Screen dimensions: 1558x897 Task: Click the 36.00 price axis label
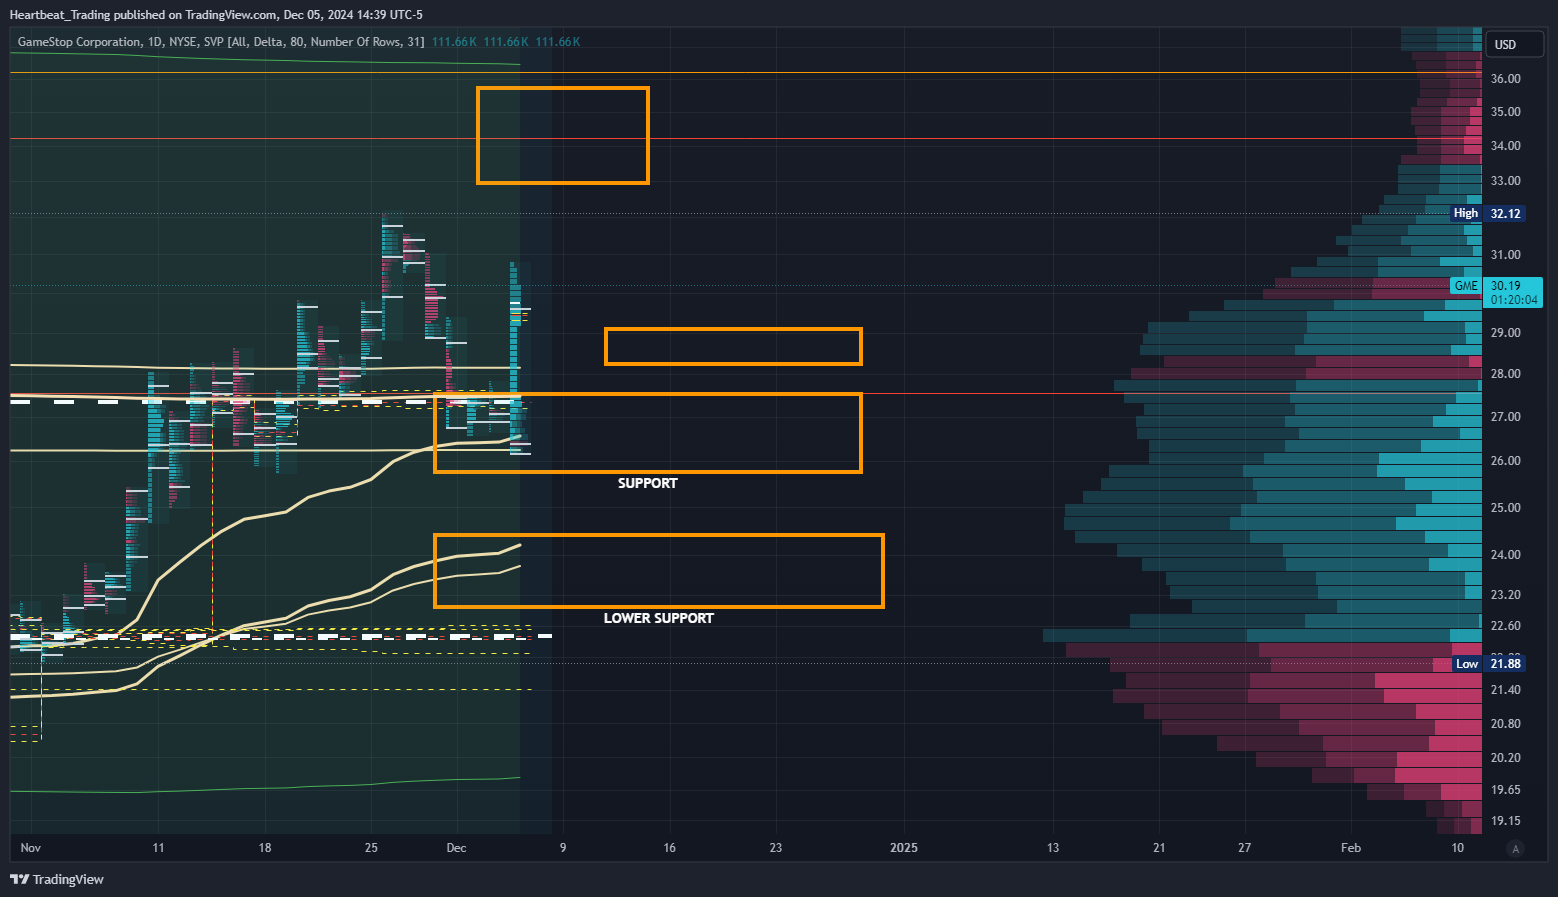pyautogui.click(x=1505, y=79)
